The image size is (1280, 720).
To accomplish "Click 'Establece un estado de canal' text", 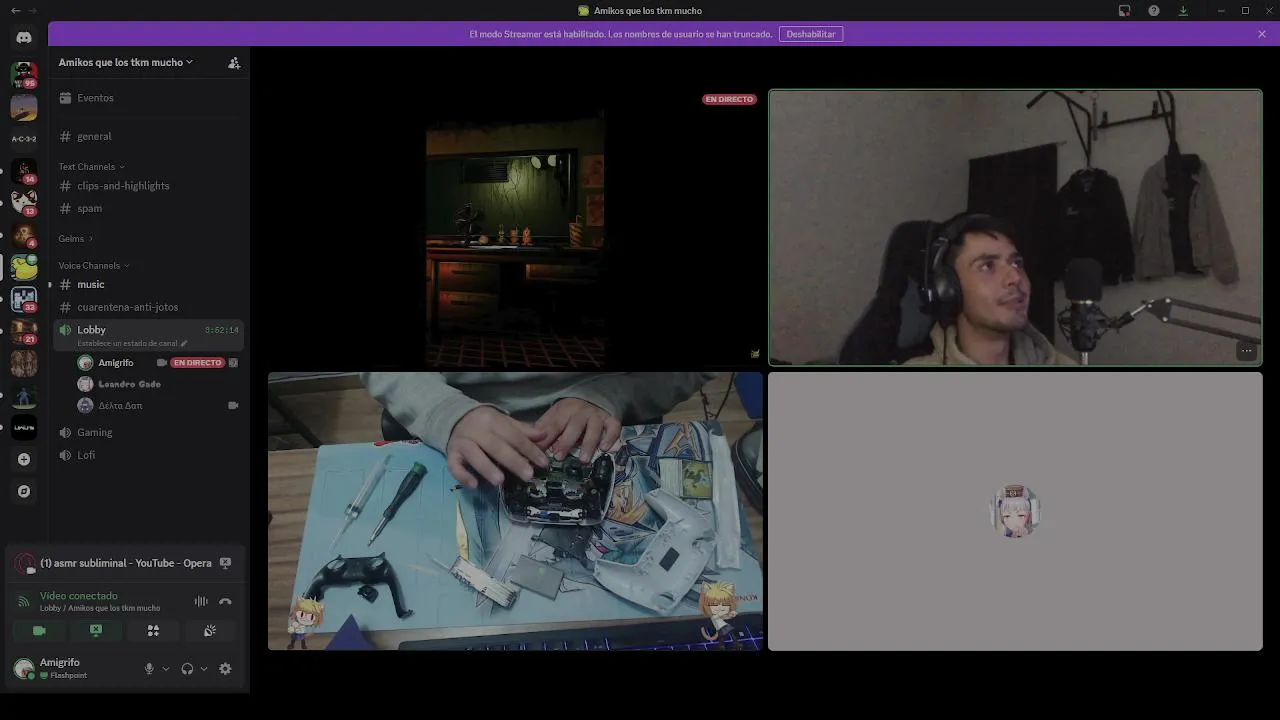I will pos(127,343).
